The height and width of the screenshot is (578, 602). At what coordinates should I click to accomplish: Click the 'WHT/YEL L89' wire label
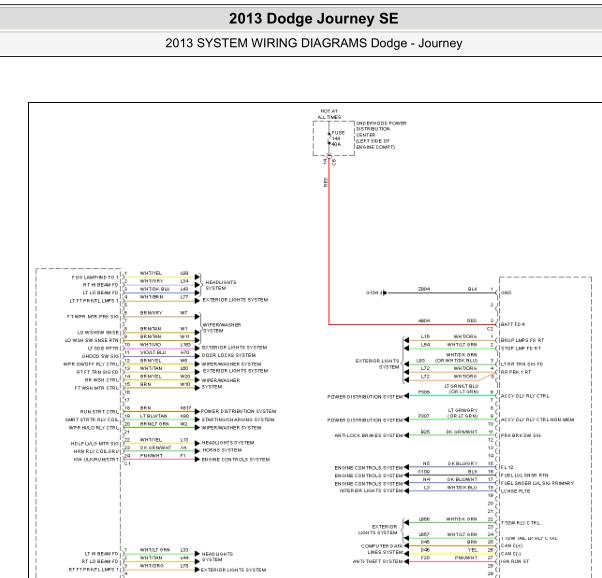tap(164, 273)
